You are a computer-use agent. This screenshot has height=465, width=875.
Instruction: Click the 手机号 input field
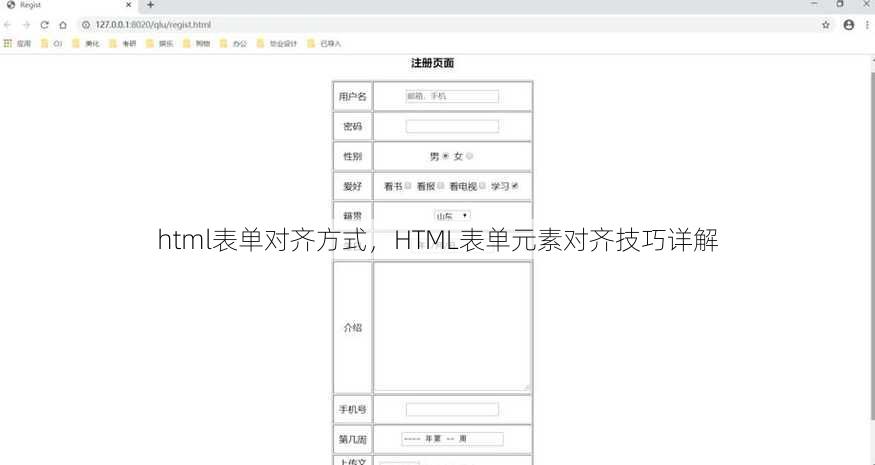(452, 410)
